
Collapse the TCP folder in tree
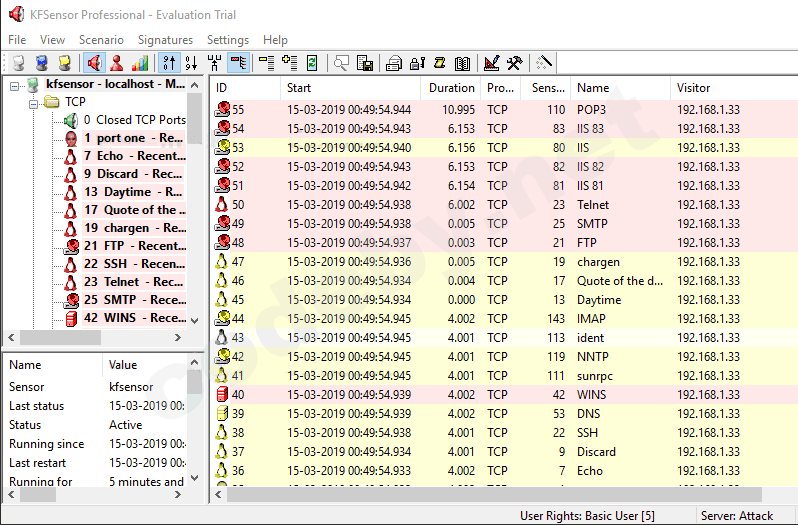tap(33, 102)
